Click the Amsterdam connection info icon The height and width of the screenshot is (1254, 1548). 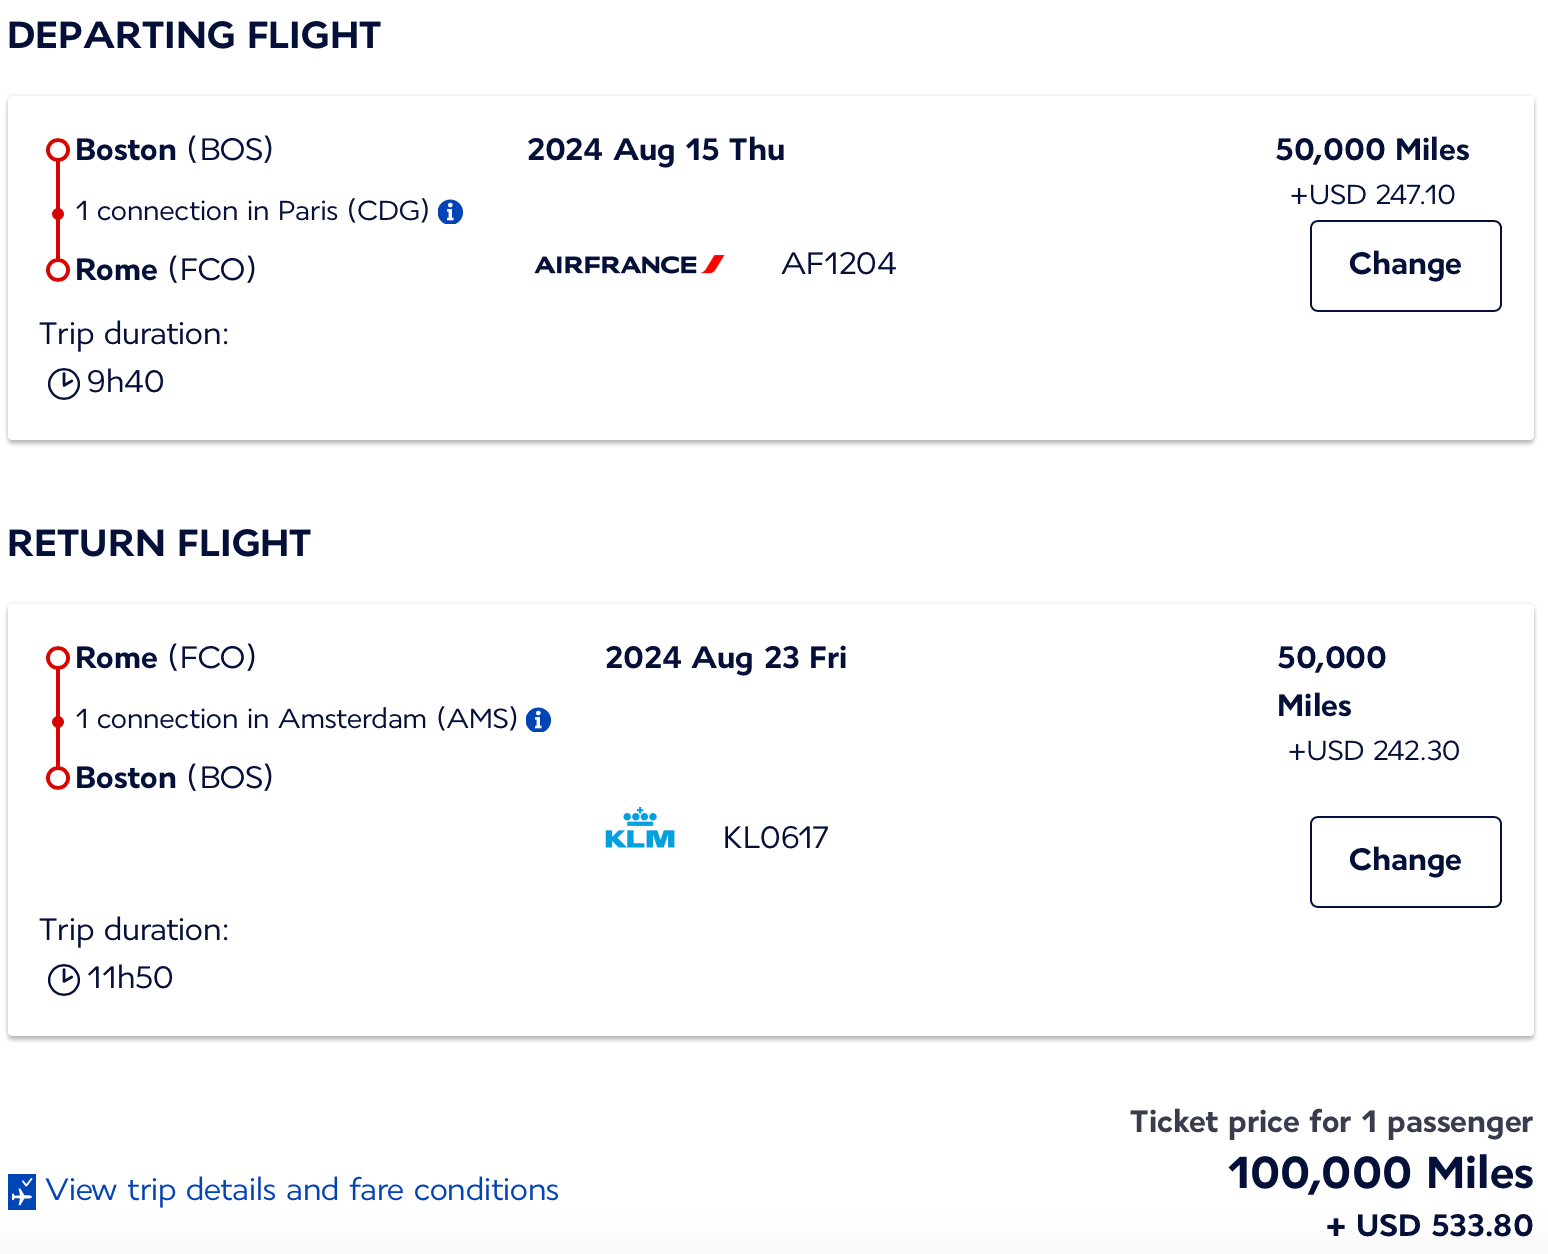pyautogui.click(x=539, y=720)
